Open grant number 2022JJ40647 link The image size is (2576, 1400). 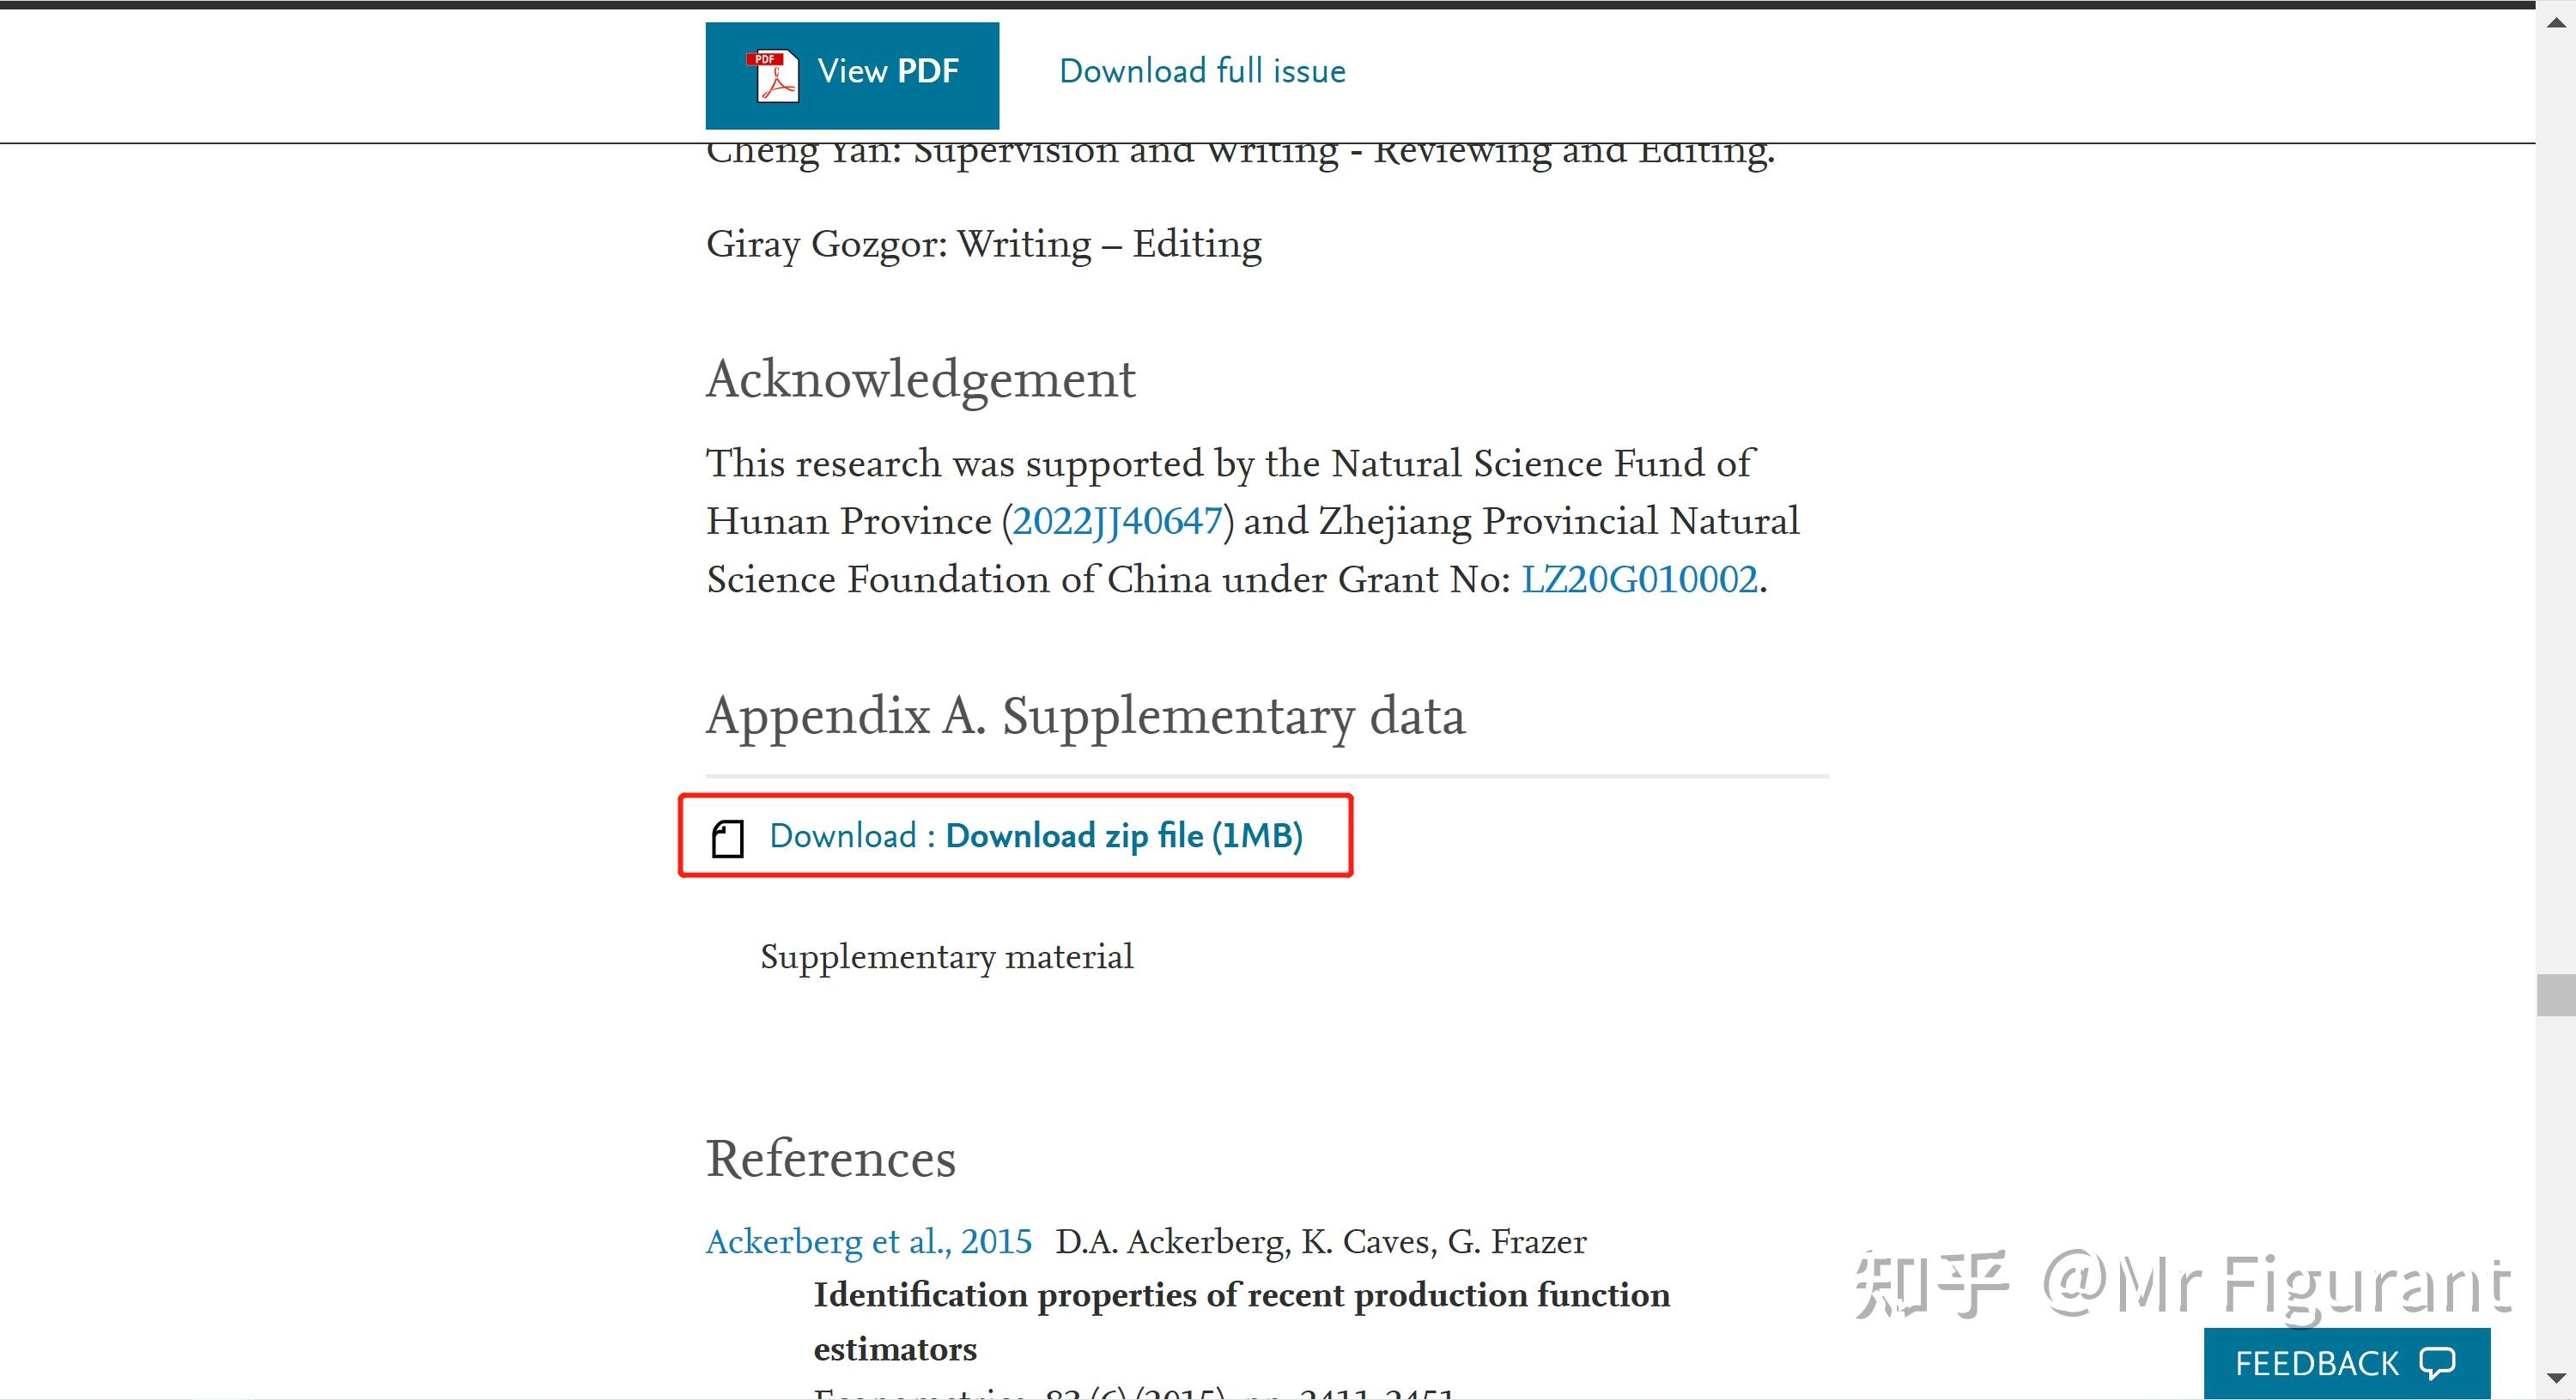coord(1117,521)
